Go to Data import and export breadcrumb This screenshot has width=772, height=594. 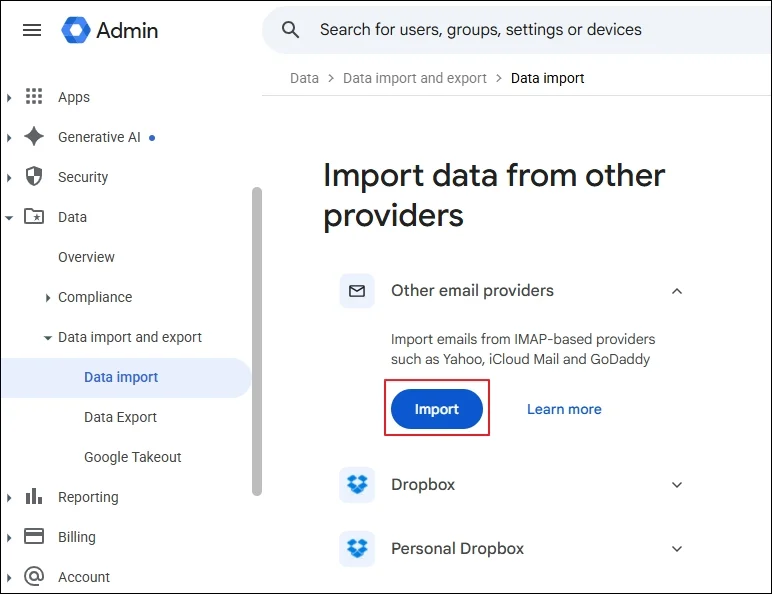coord(415,78)
